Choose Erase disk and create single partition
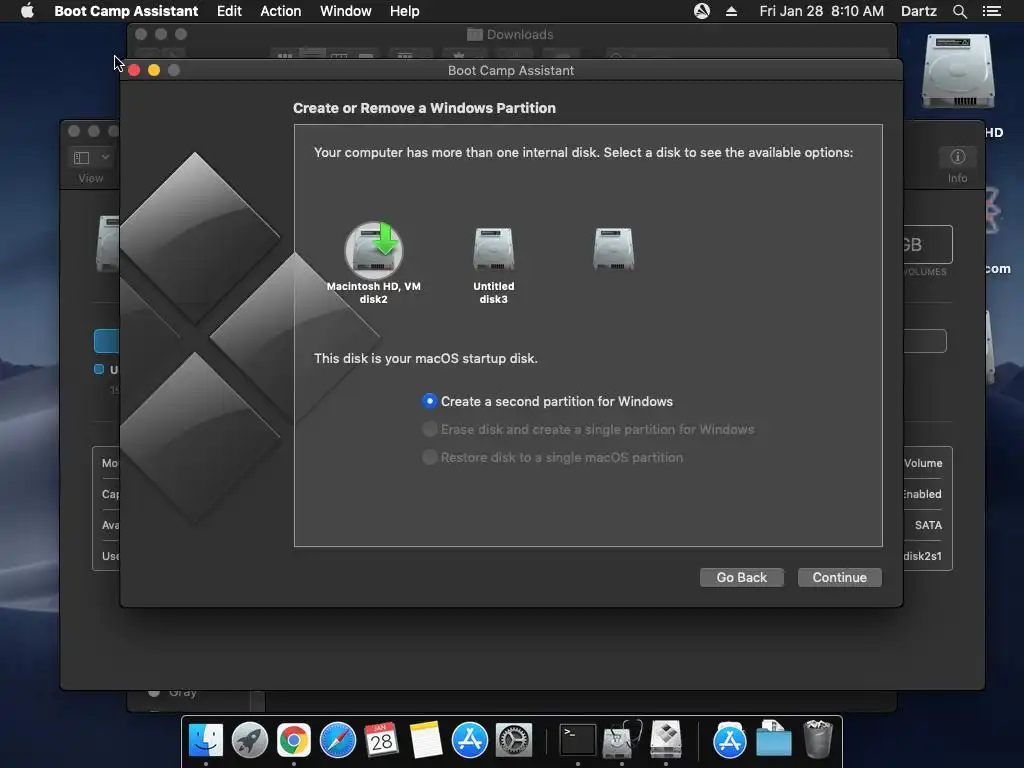Screen dimensions: 1024x768 [x=429, y=429]
